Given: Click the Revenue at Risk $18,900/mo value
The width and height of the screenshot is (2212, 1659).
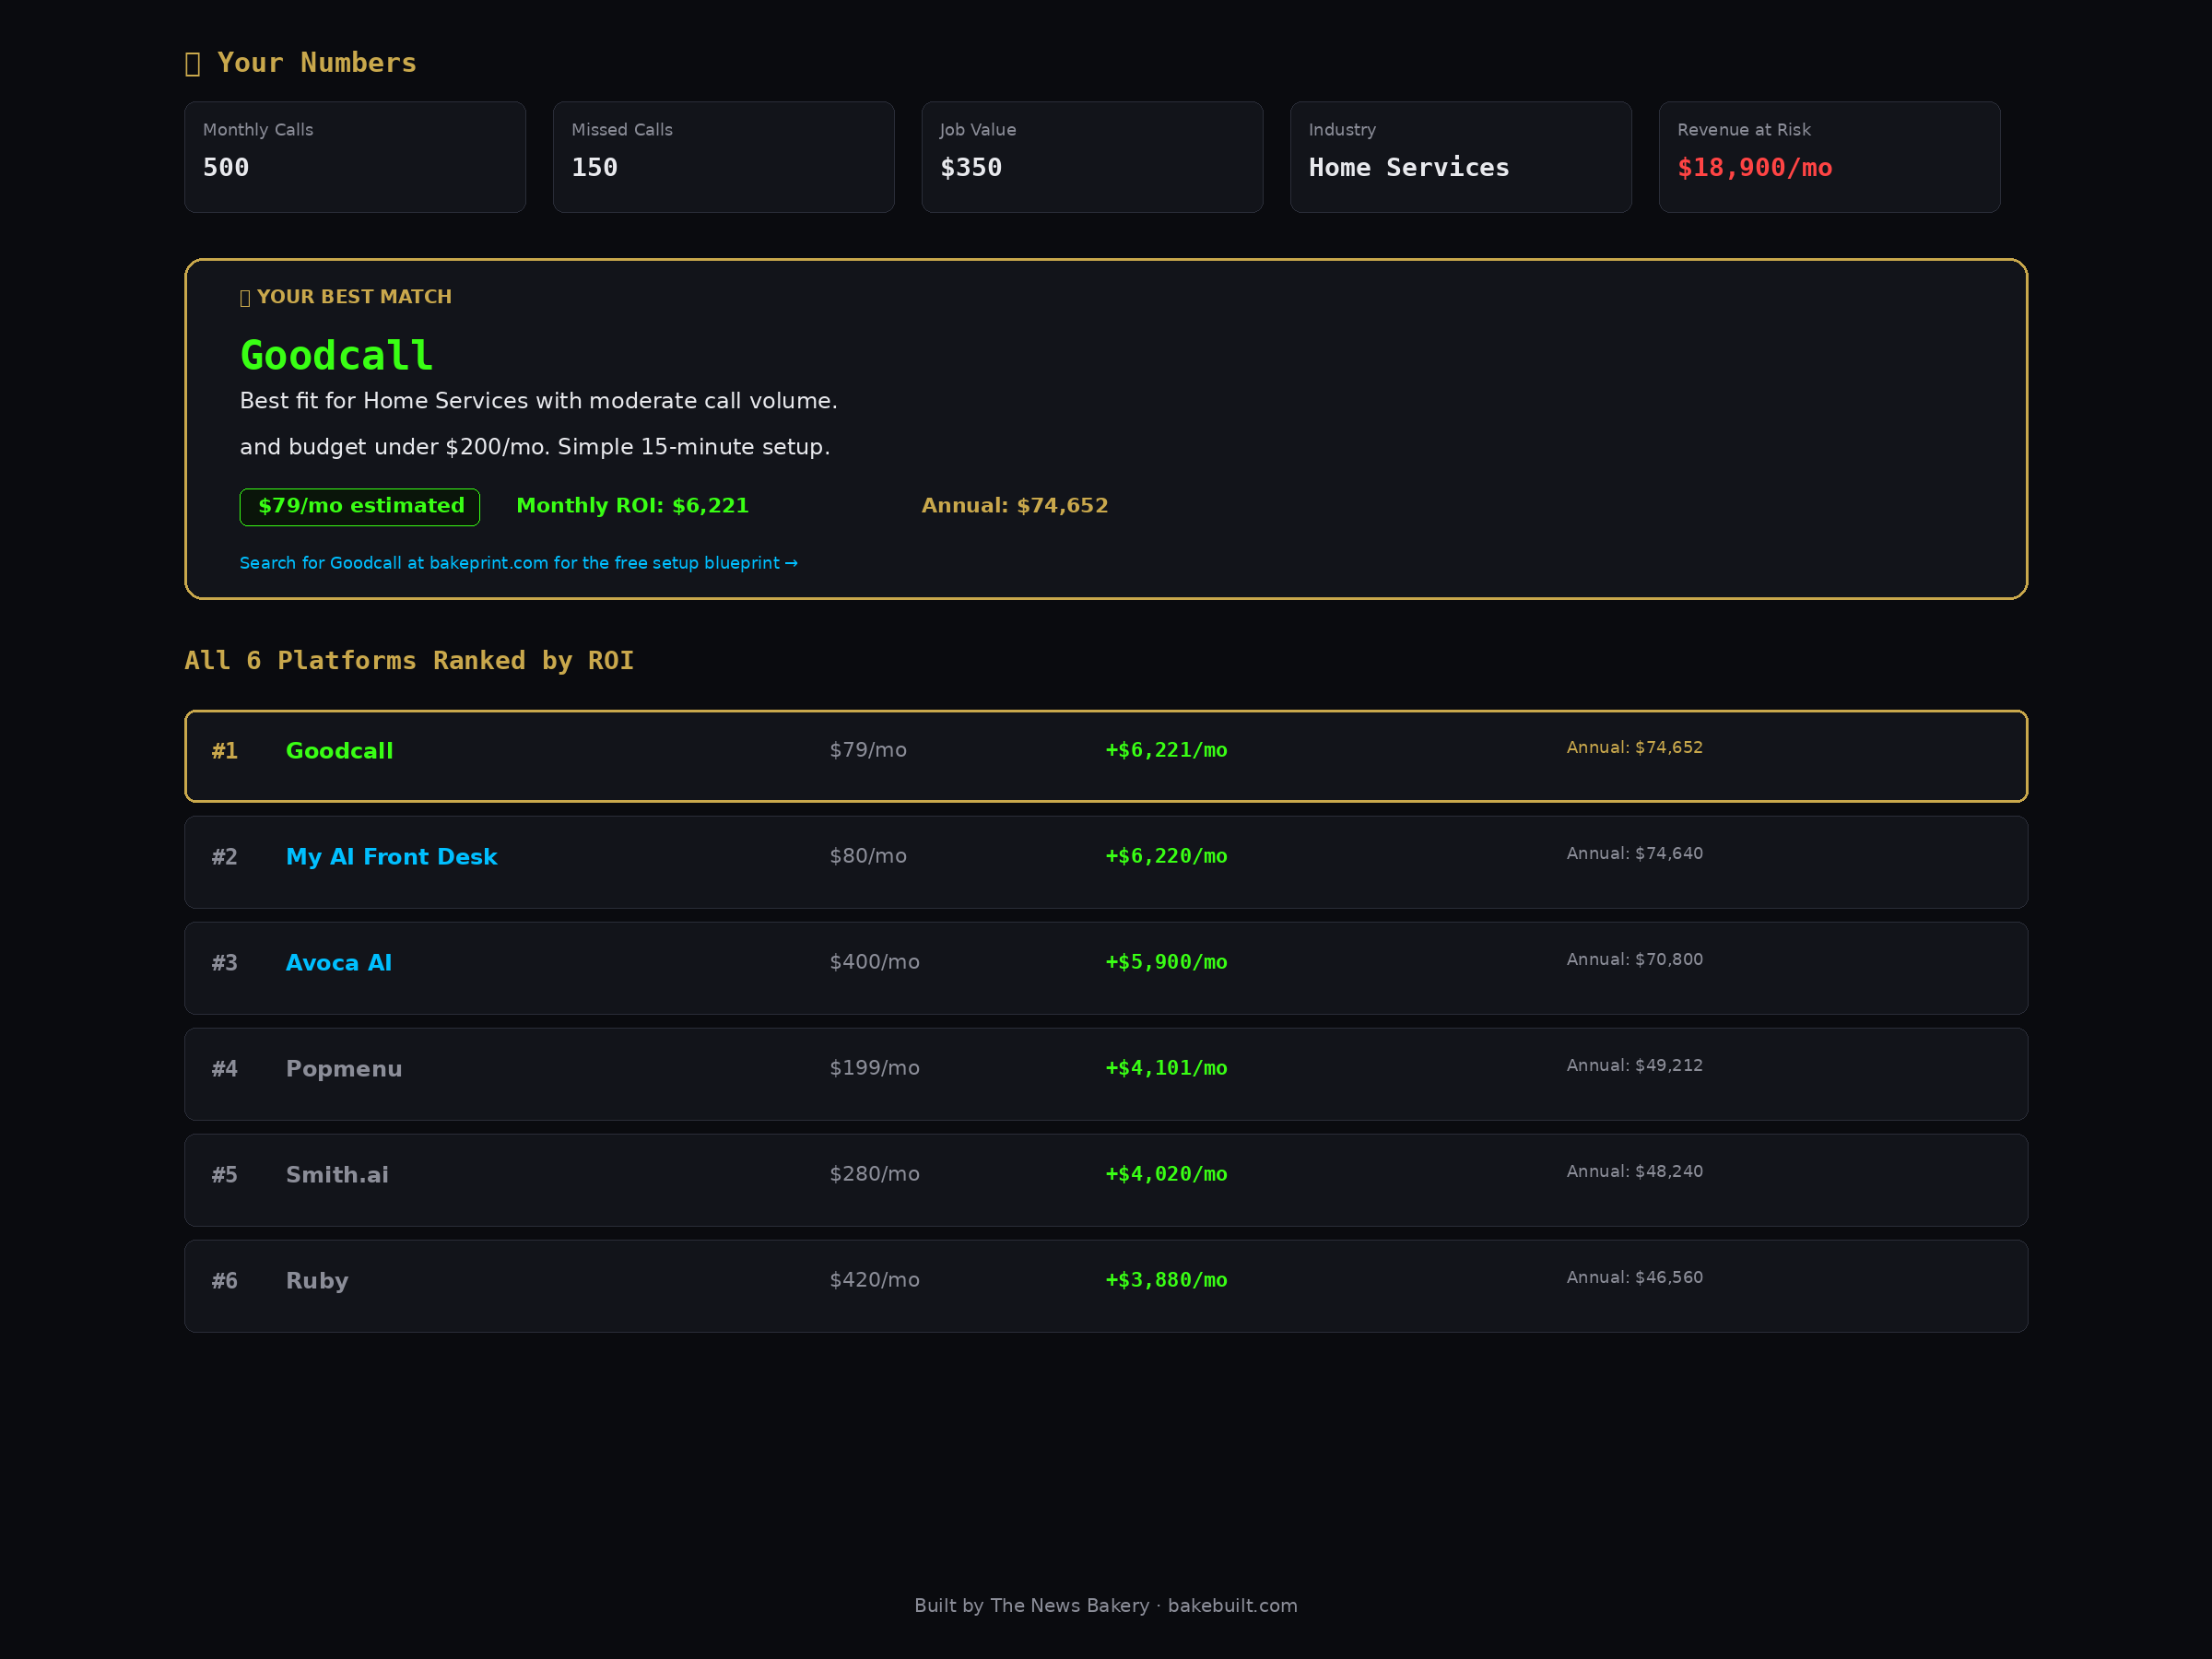Looking at the screenshot, I should (1755, 168).
